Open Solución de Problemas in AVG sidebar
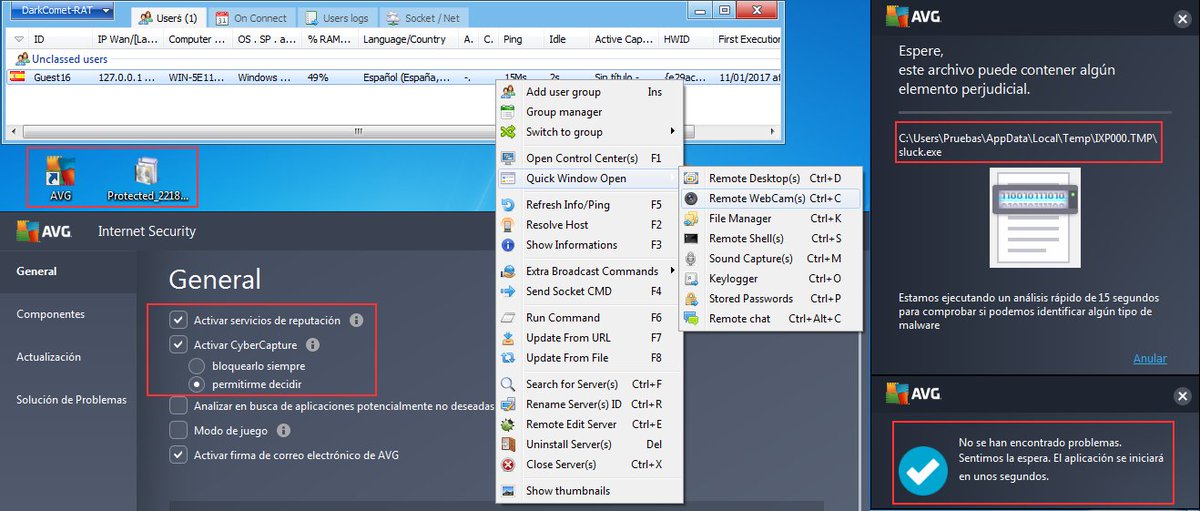1200x511 pixels. [71, 400]
